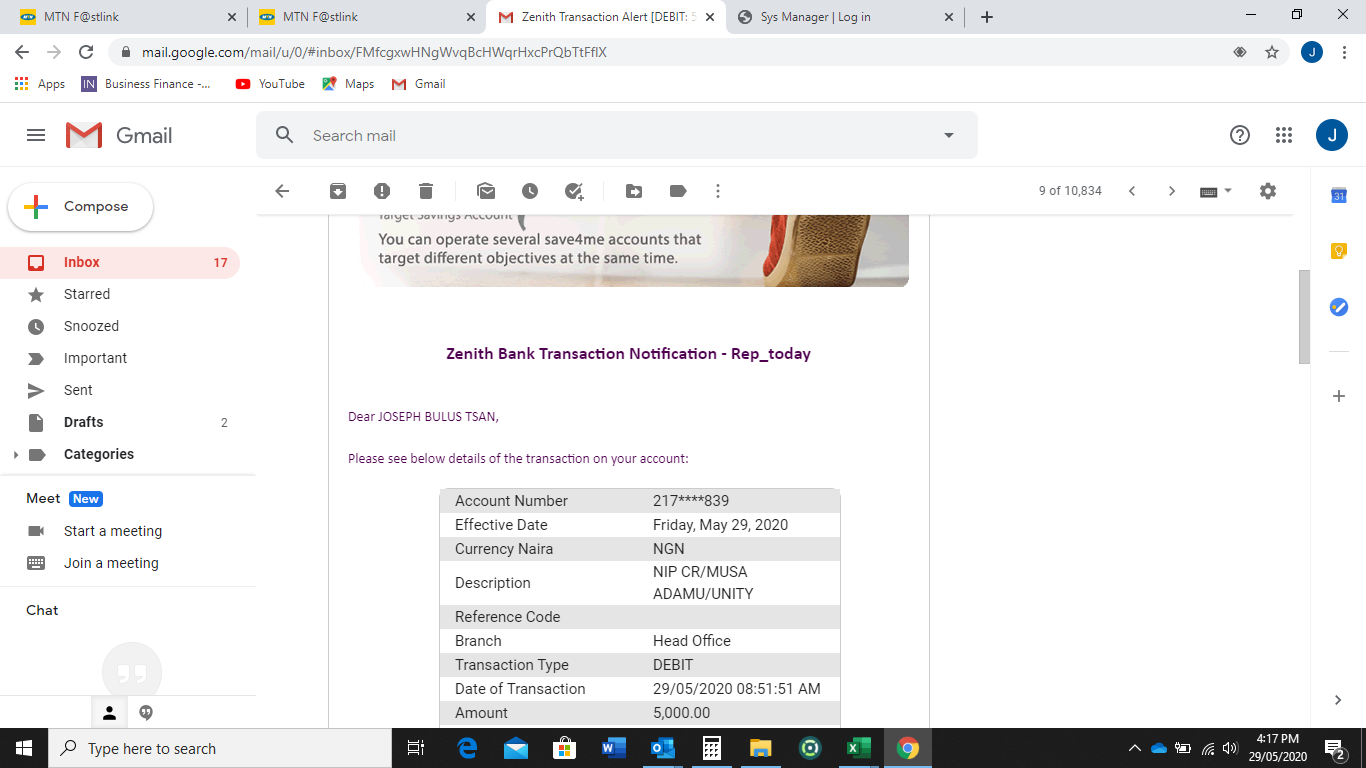The height and width of the screenshot is (768, 1366).
Task: Expand Categories in sidebar
Action: click(15, 455)
